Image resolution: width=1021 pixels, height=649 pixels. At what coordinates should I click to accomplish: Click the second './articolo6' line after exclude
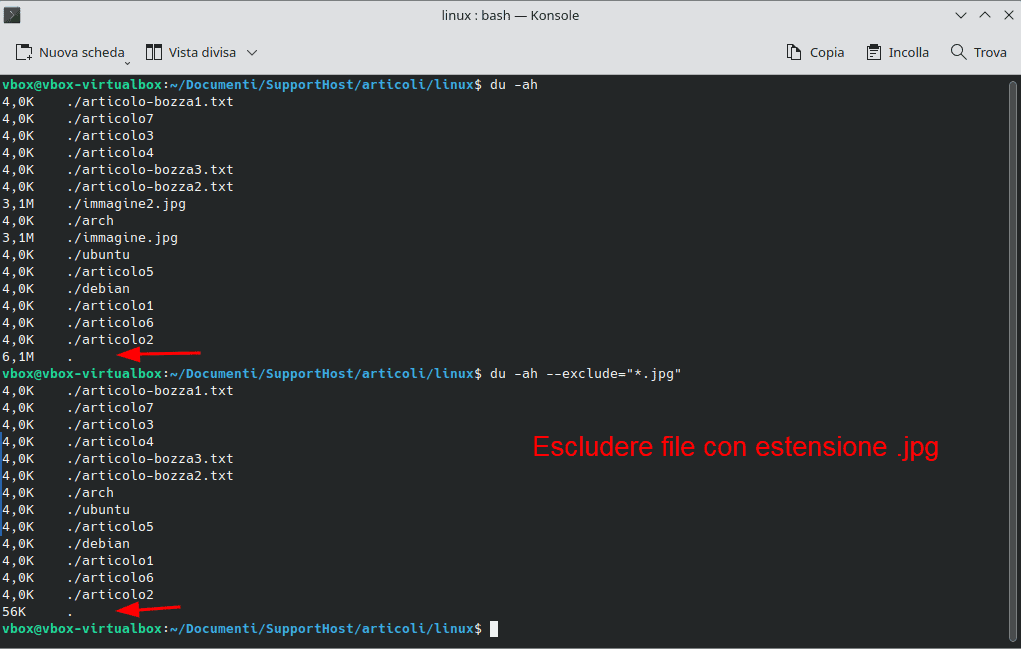point(110,577)
